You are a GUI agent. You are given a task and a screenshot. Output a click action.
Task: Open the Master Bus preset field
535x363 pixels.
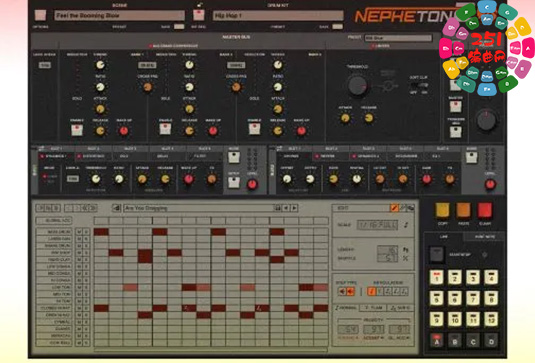398,38
